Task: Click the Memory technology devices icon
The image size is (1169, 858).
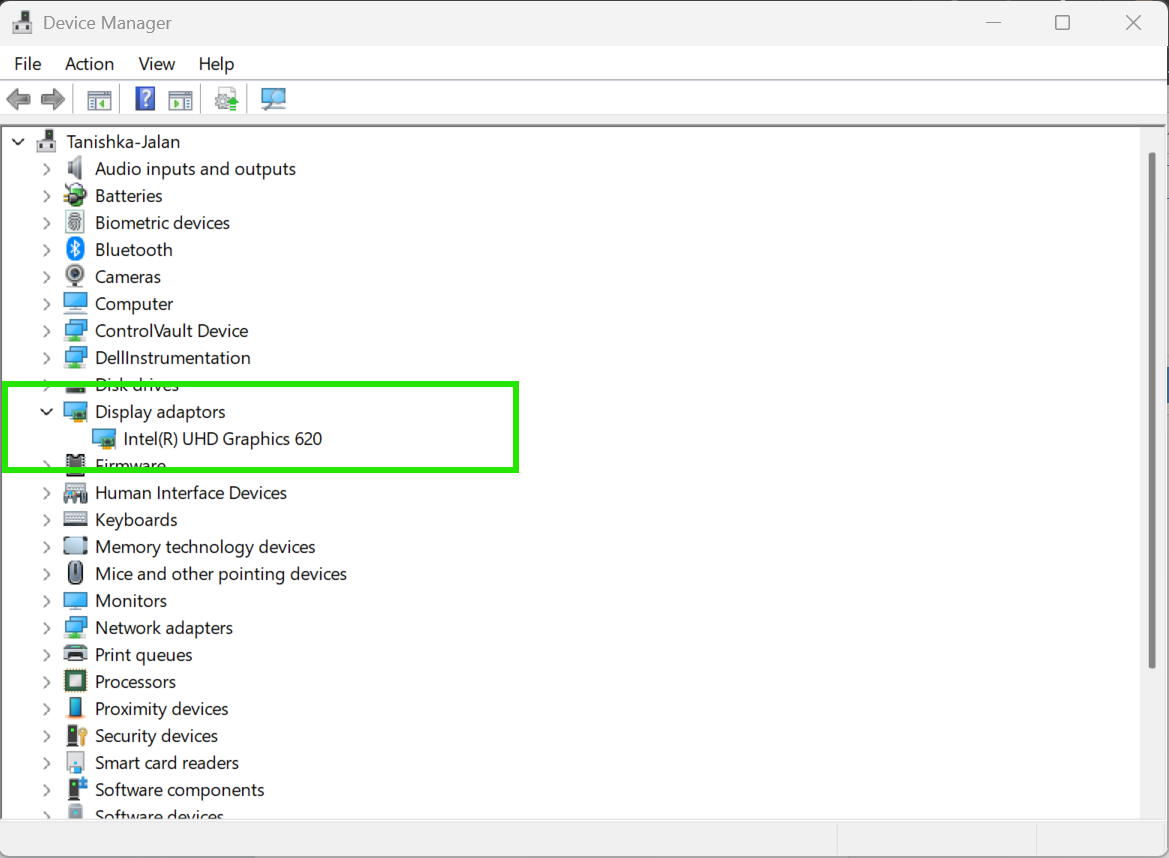Action: (75, 546)
